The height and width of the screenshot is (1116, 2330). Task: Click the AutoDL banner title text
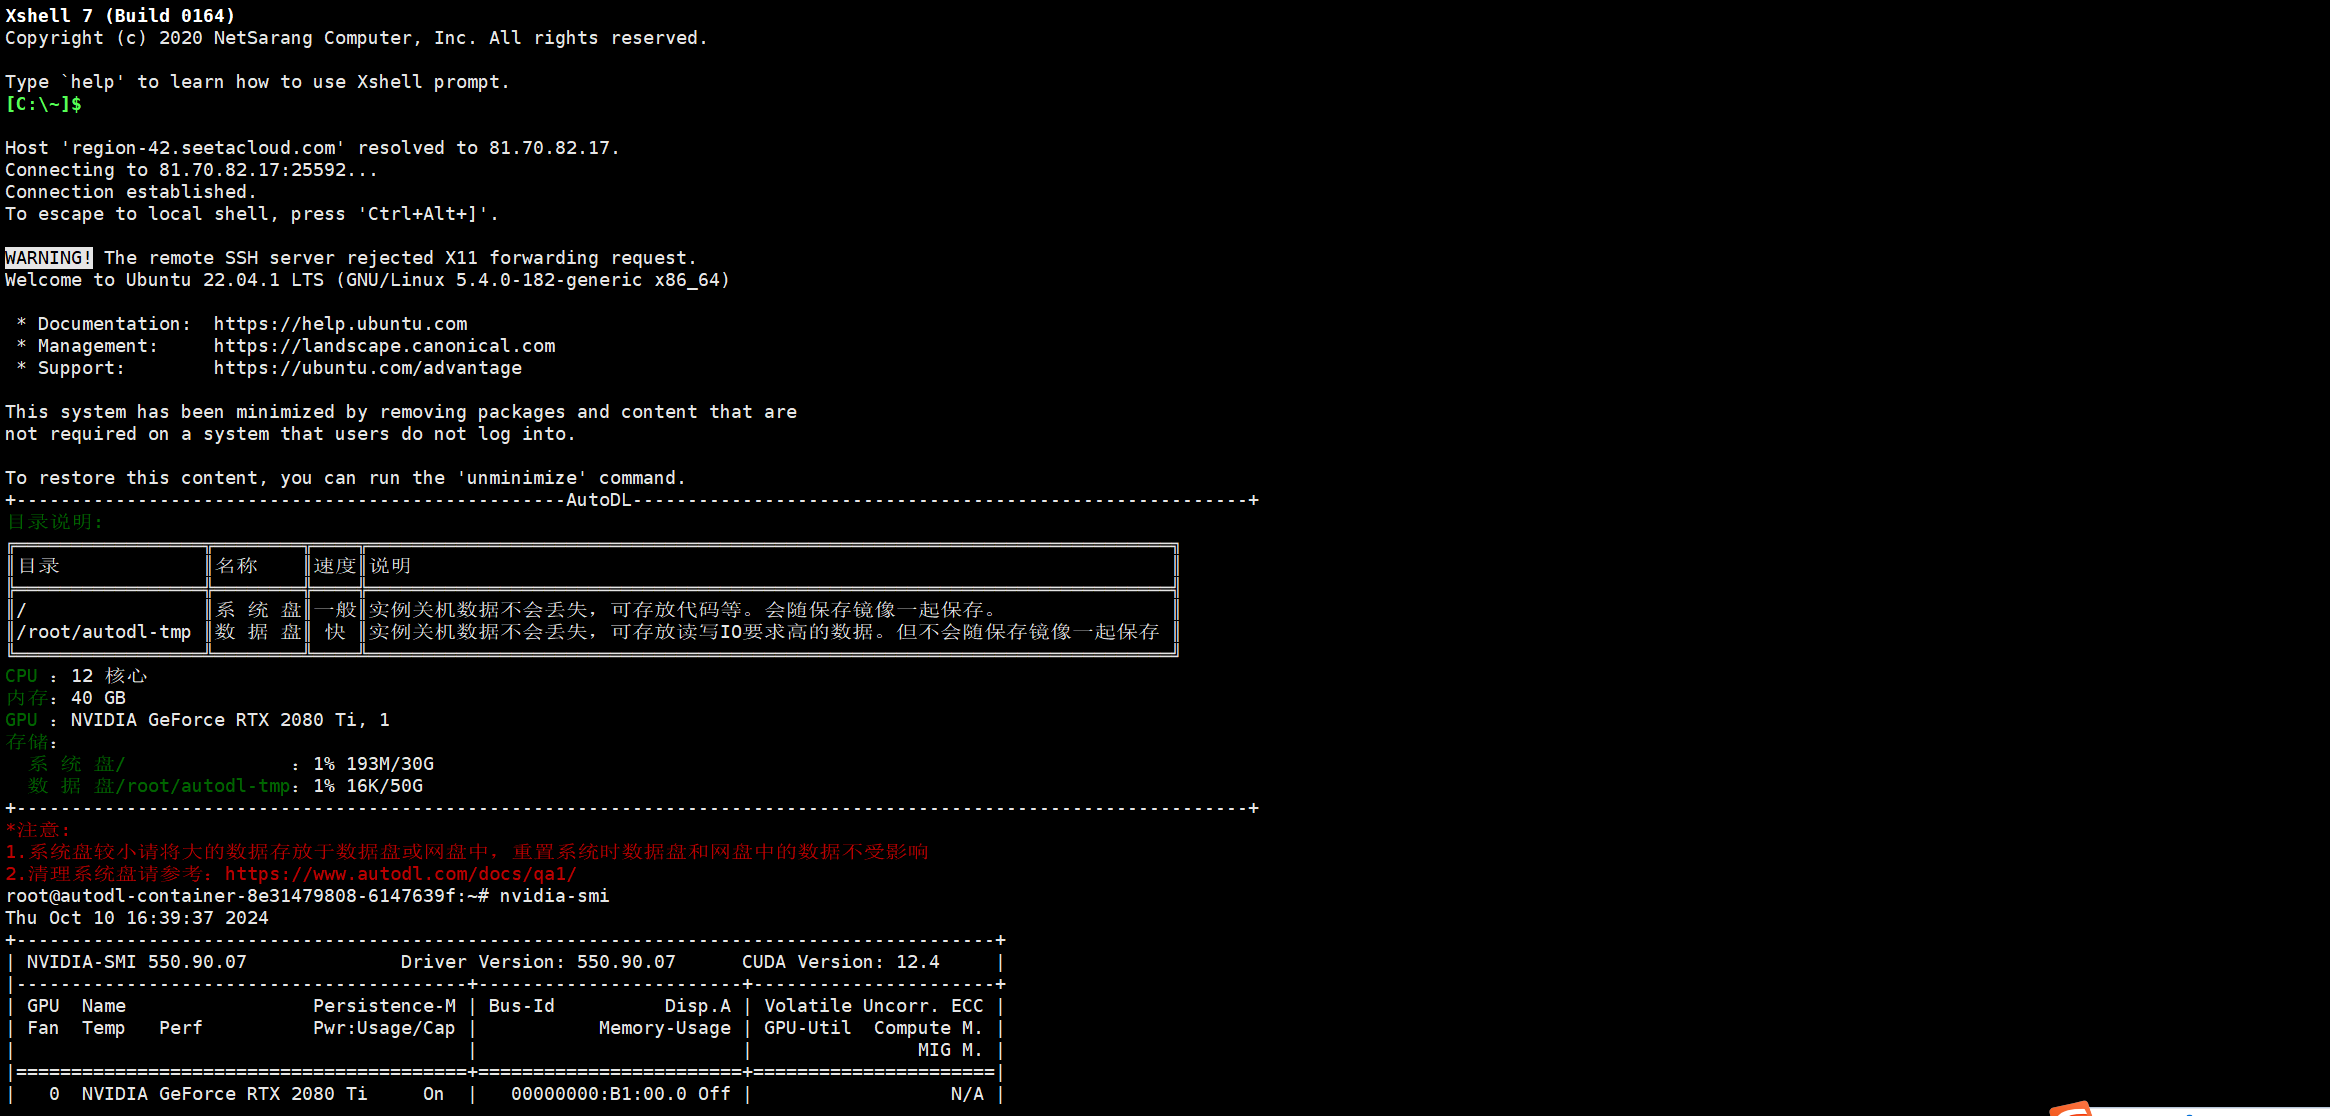tap(598, 500)
